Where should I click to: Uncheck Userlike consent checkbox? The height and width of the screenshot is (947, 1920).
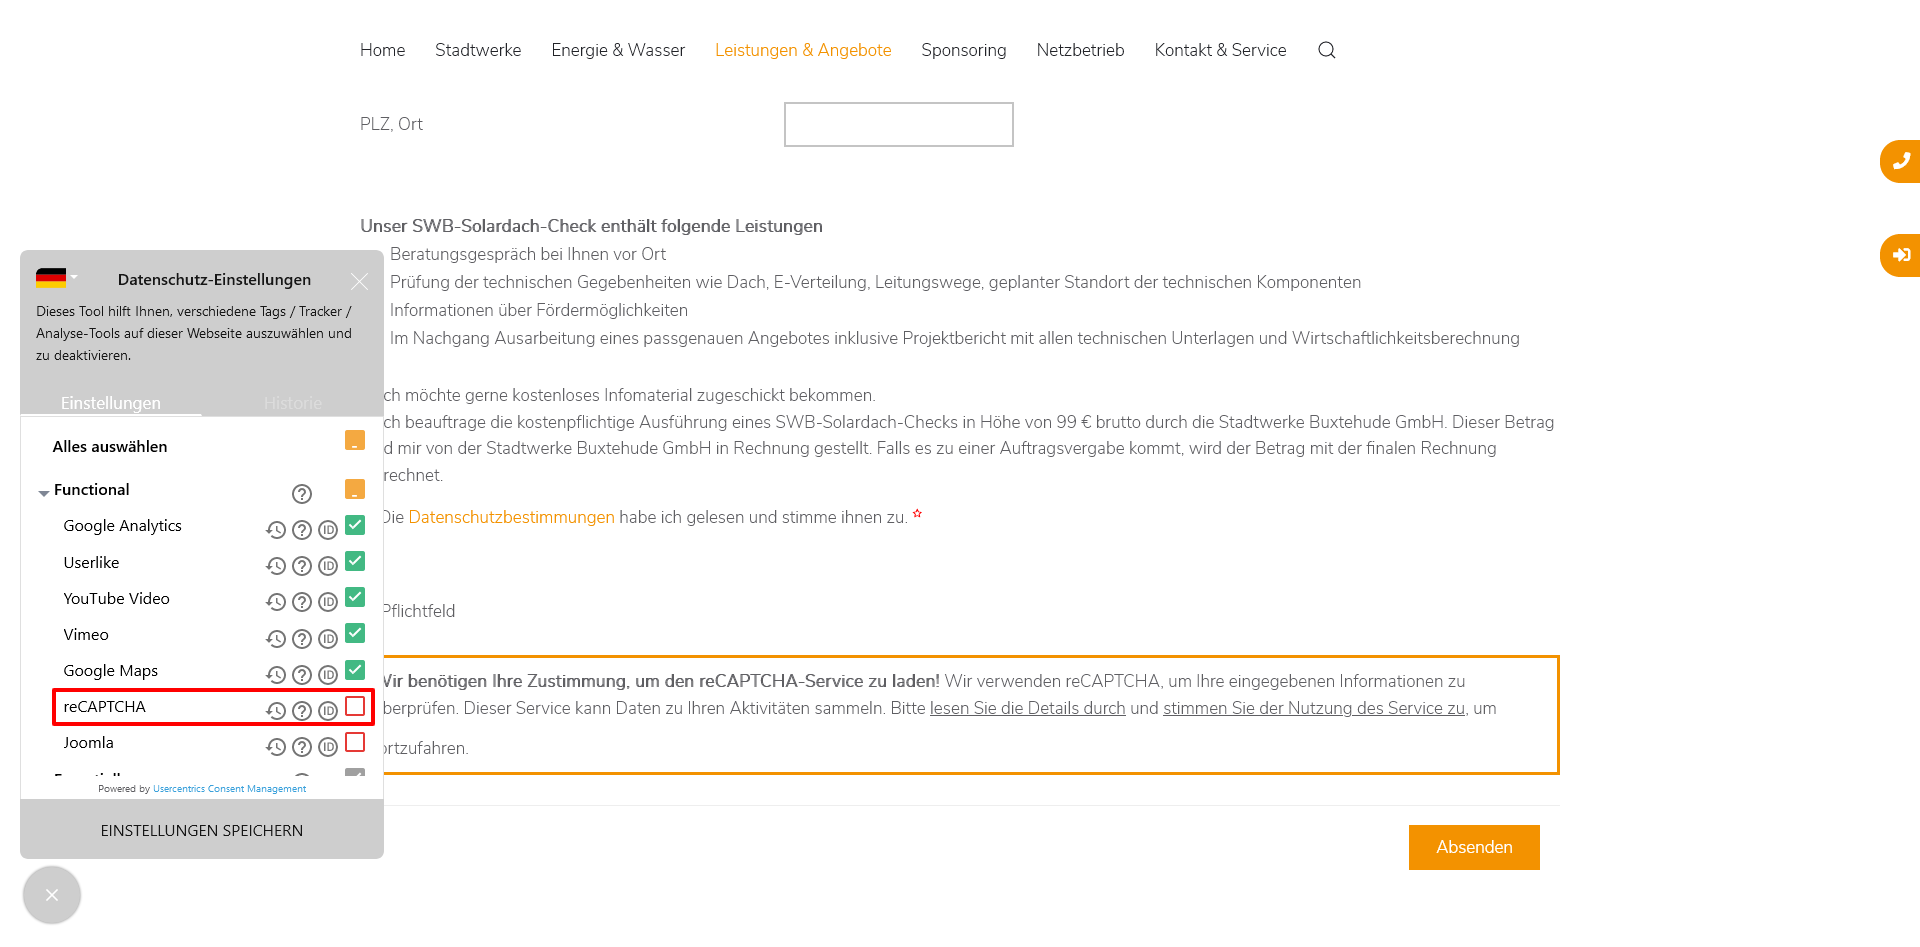[x=355, y=561]
